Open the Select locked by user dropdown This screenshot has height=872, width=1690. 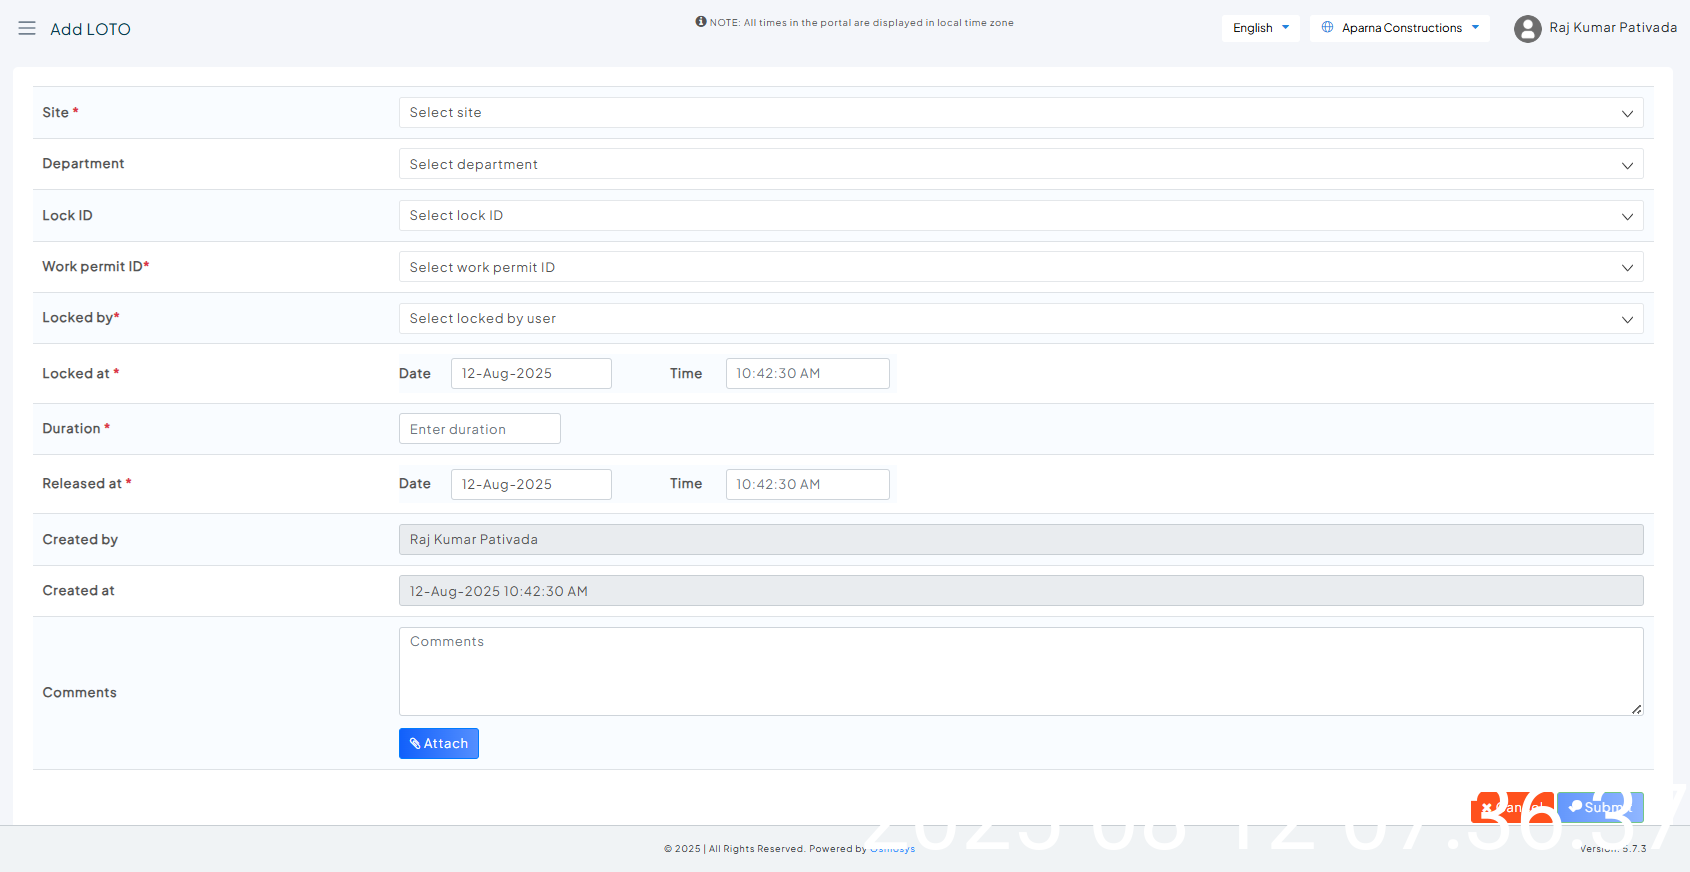1020,319
